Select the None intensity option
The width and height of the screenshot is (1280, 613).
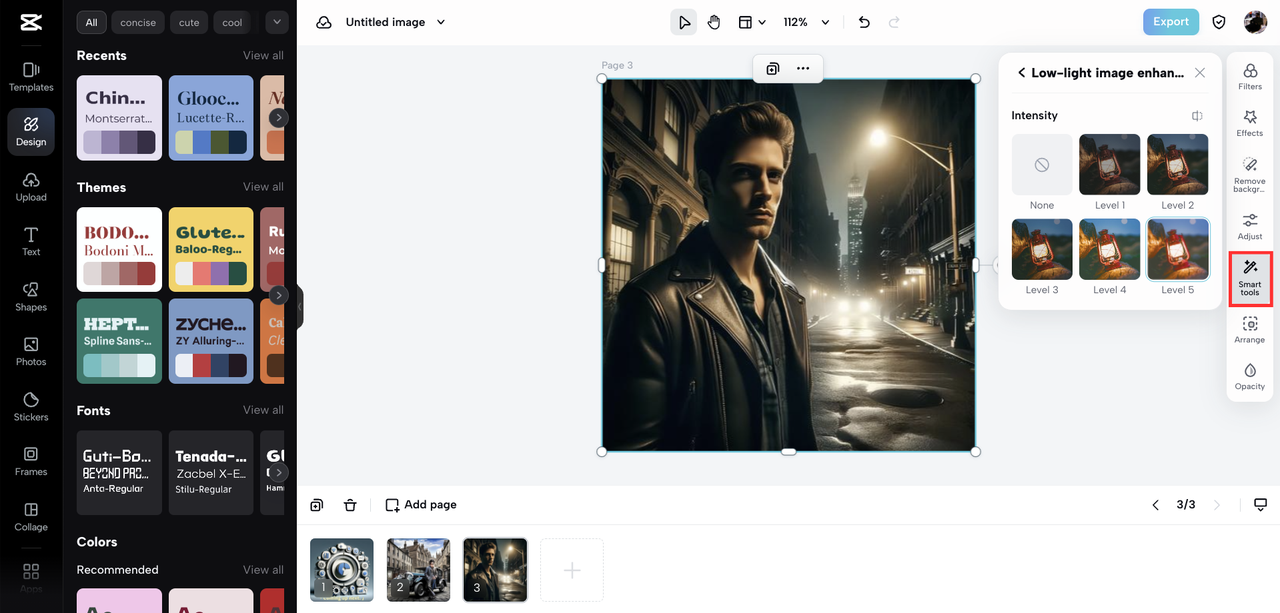tap(1041, 165)
